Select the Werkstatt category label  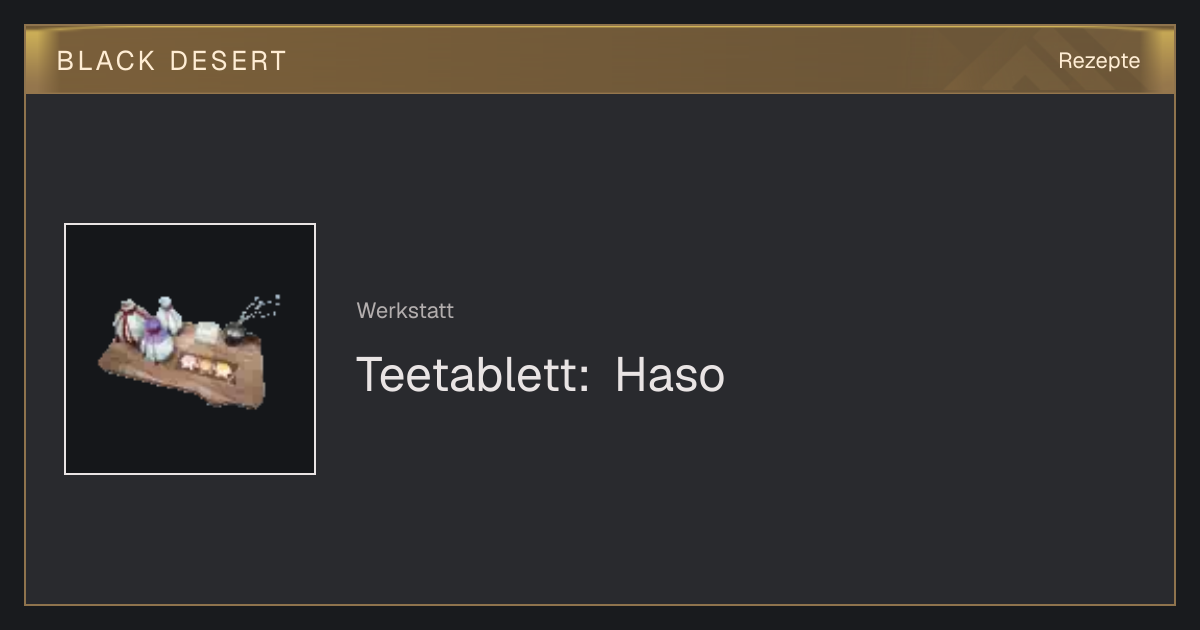pyautogui.click(x=405, y=311)
